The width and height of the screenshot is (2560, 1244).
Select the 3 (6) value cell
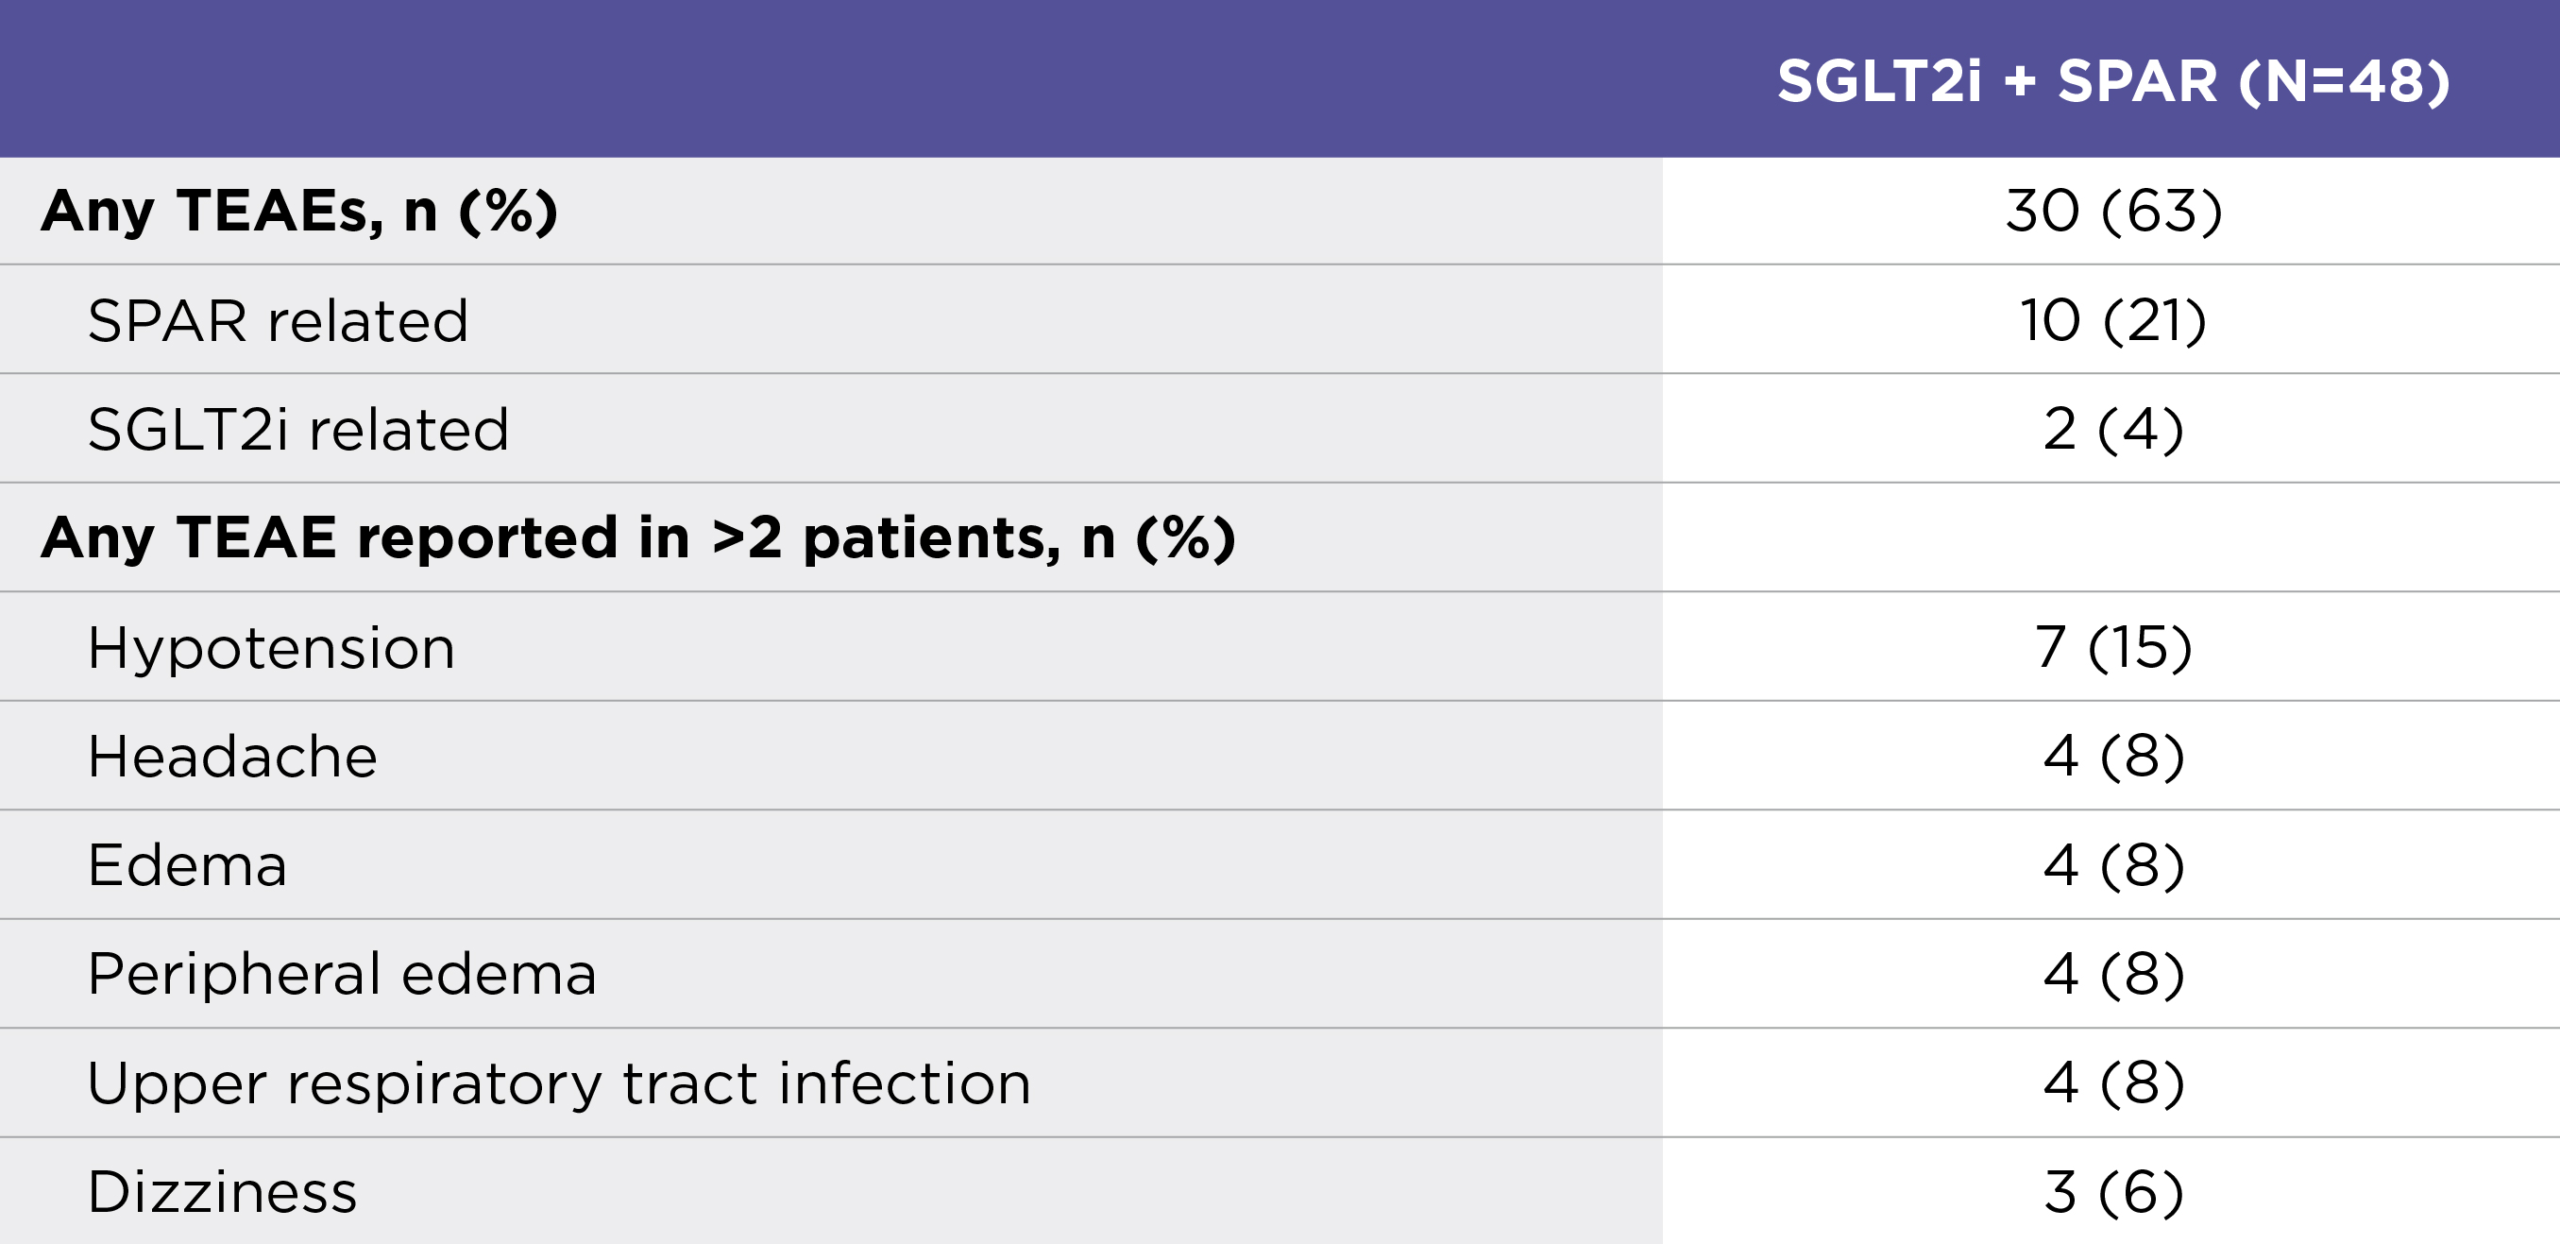(2113, 1192)
